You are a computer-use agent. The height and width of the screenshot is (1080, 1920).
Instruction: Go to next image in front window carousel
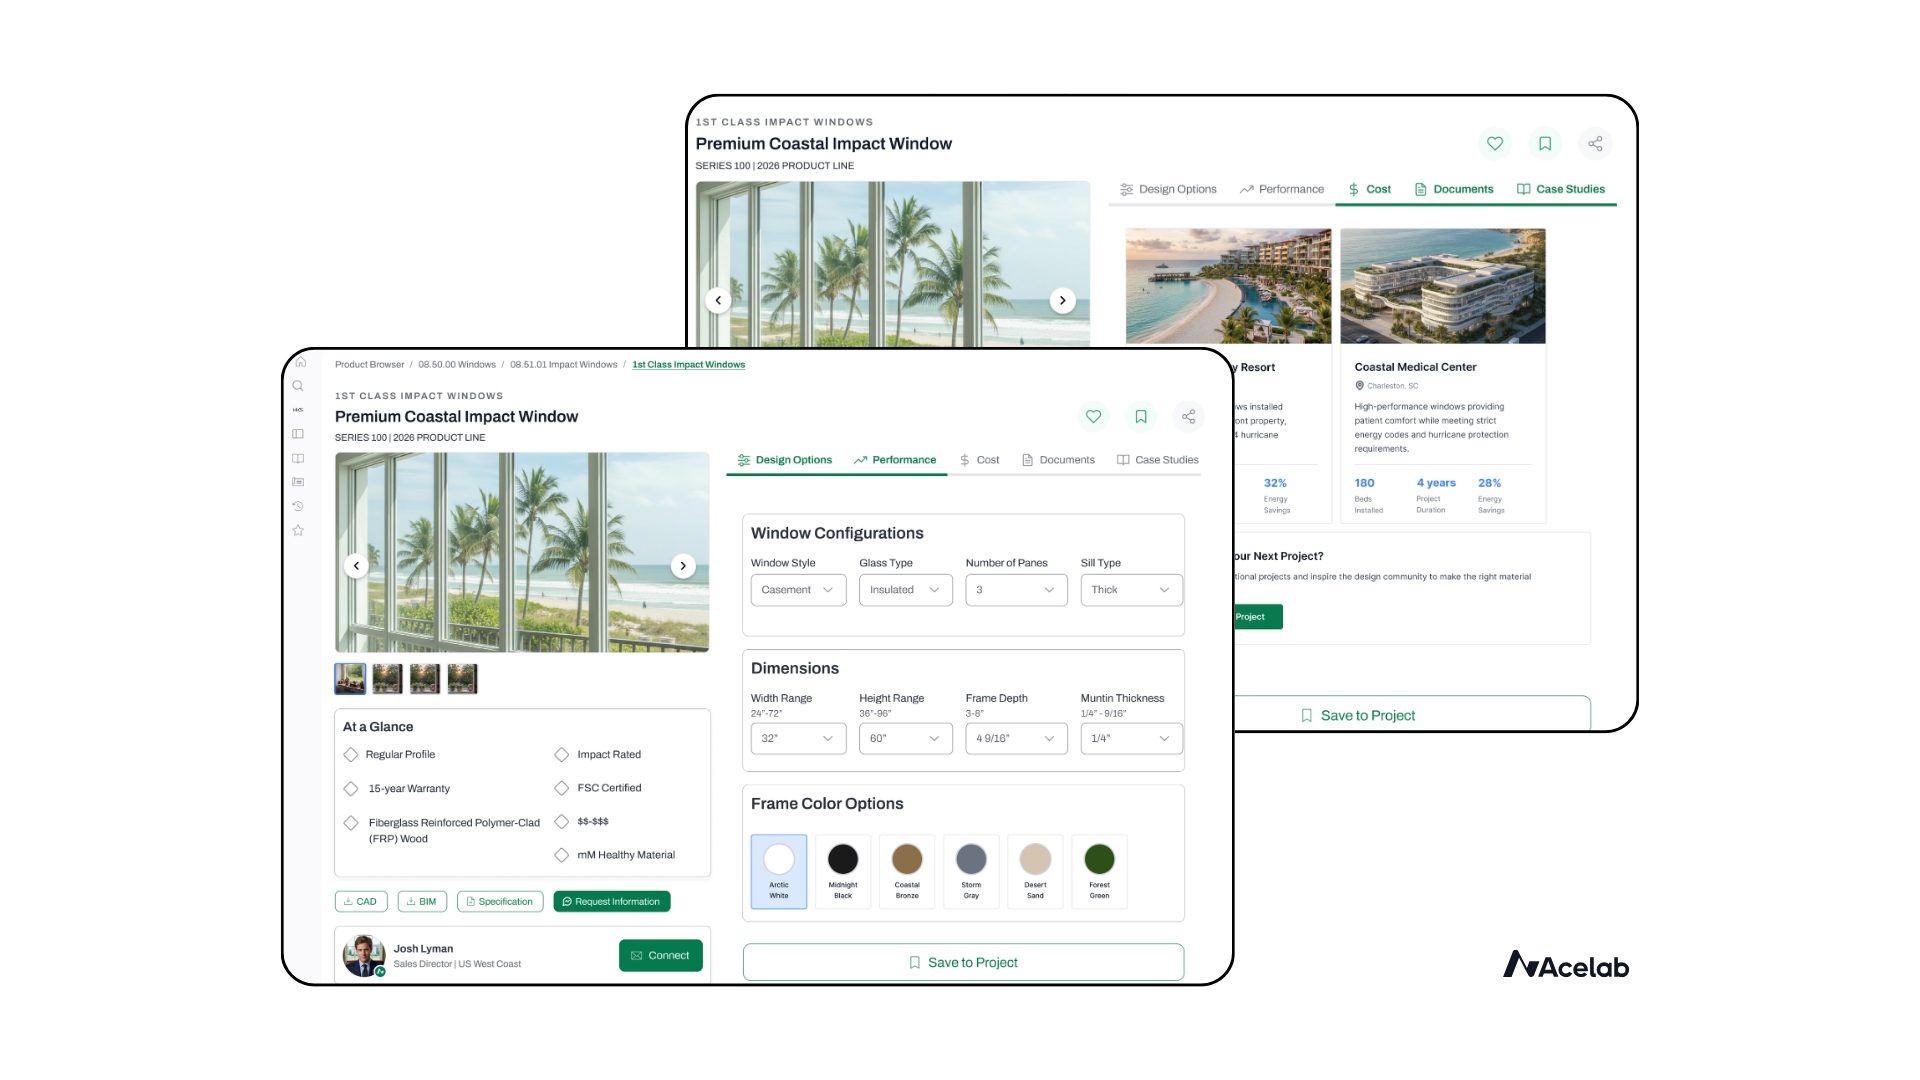[x=683, y=566]
